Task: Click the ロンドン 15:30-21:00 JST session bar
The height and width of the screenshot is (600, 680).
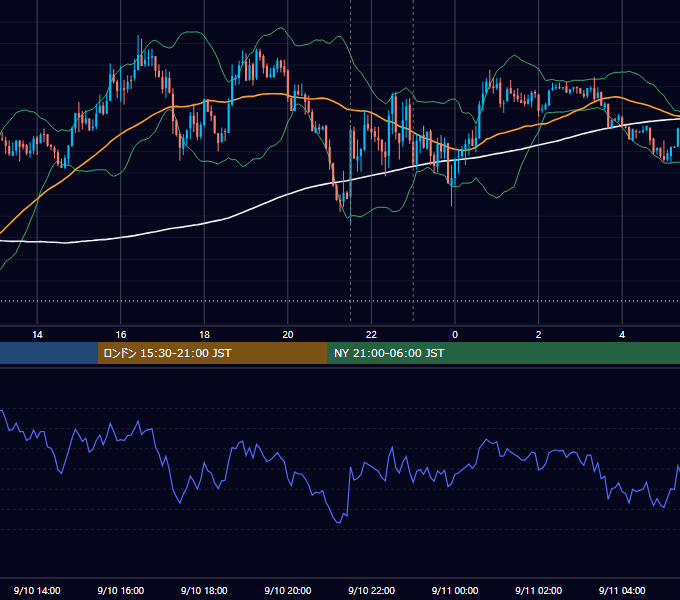Action: tap(212, 353)
